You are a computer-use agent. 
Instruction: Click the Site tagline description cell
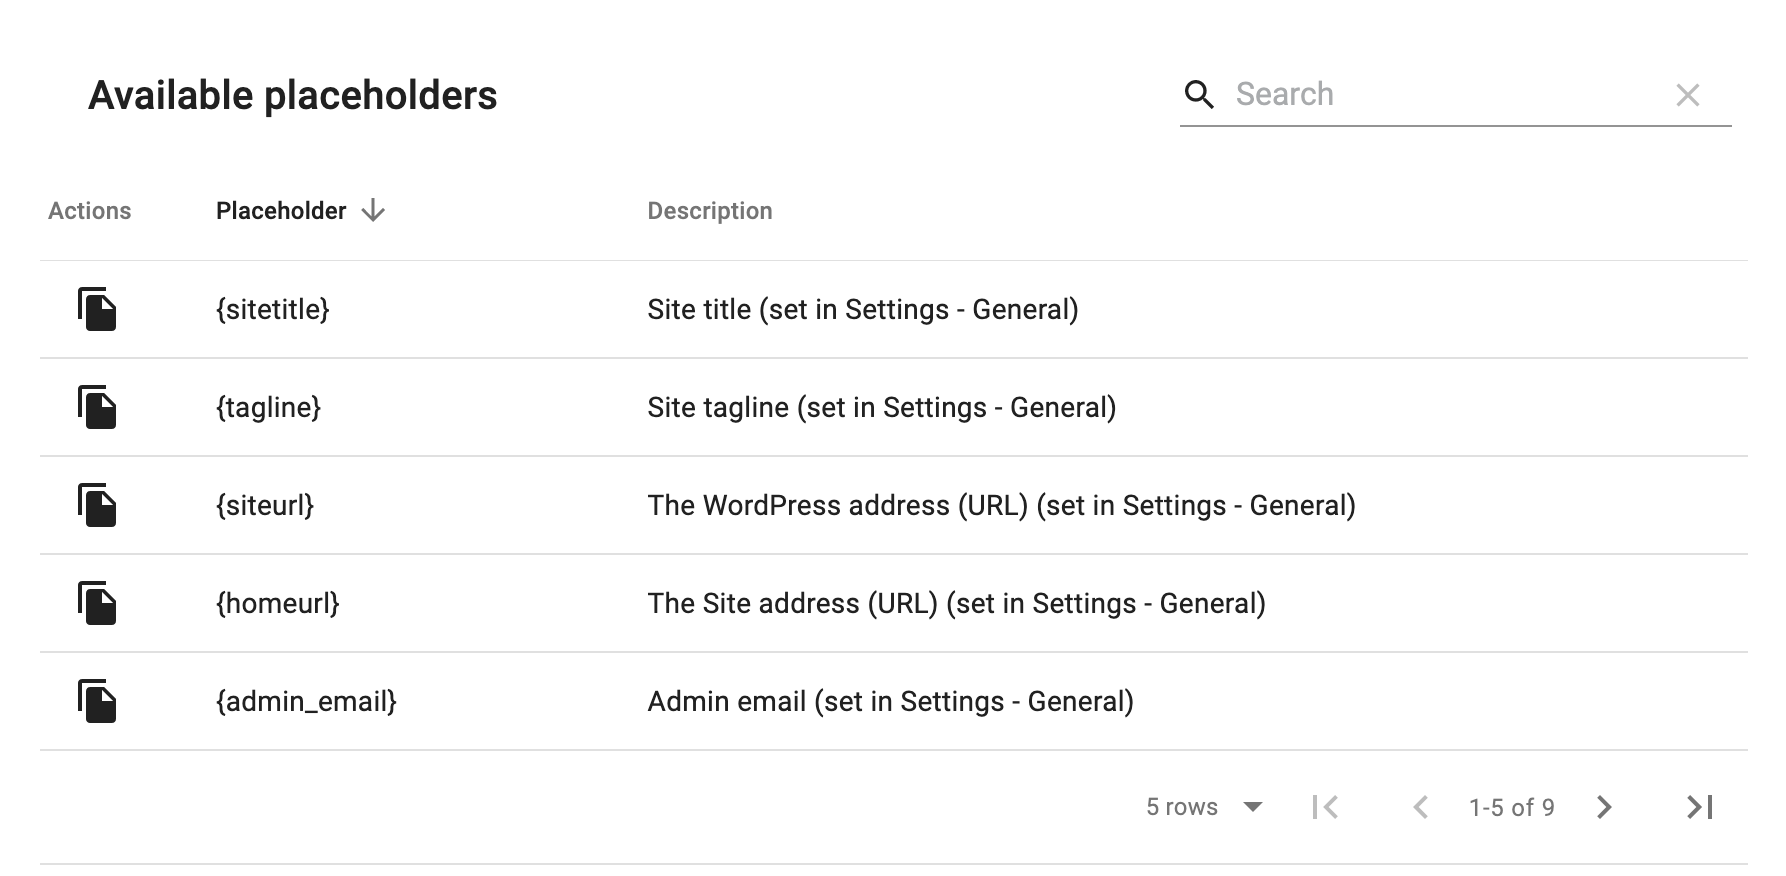[x=882, y=407]
